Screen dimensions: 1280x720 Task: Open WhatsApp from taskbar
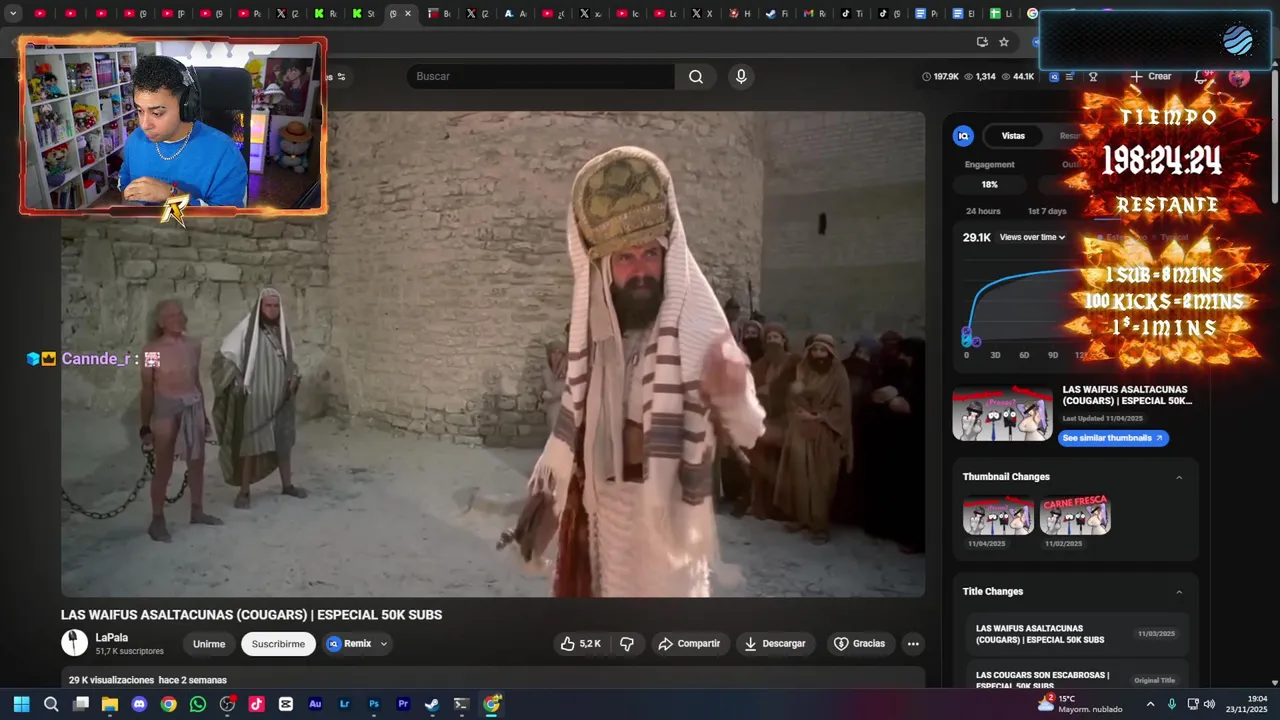198,704
